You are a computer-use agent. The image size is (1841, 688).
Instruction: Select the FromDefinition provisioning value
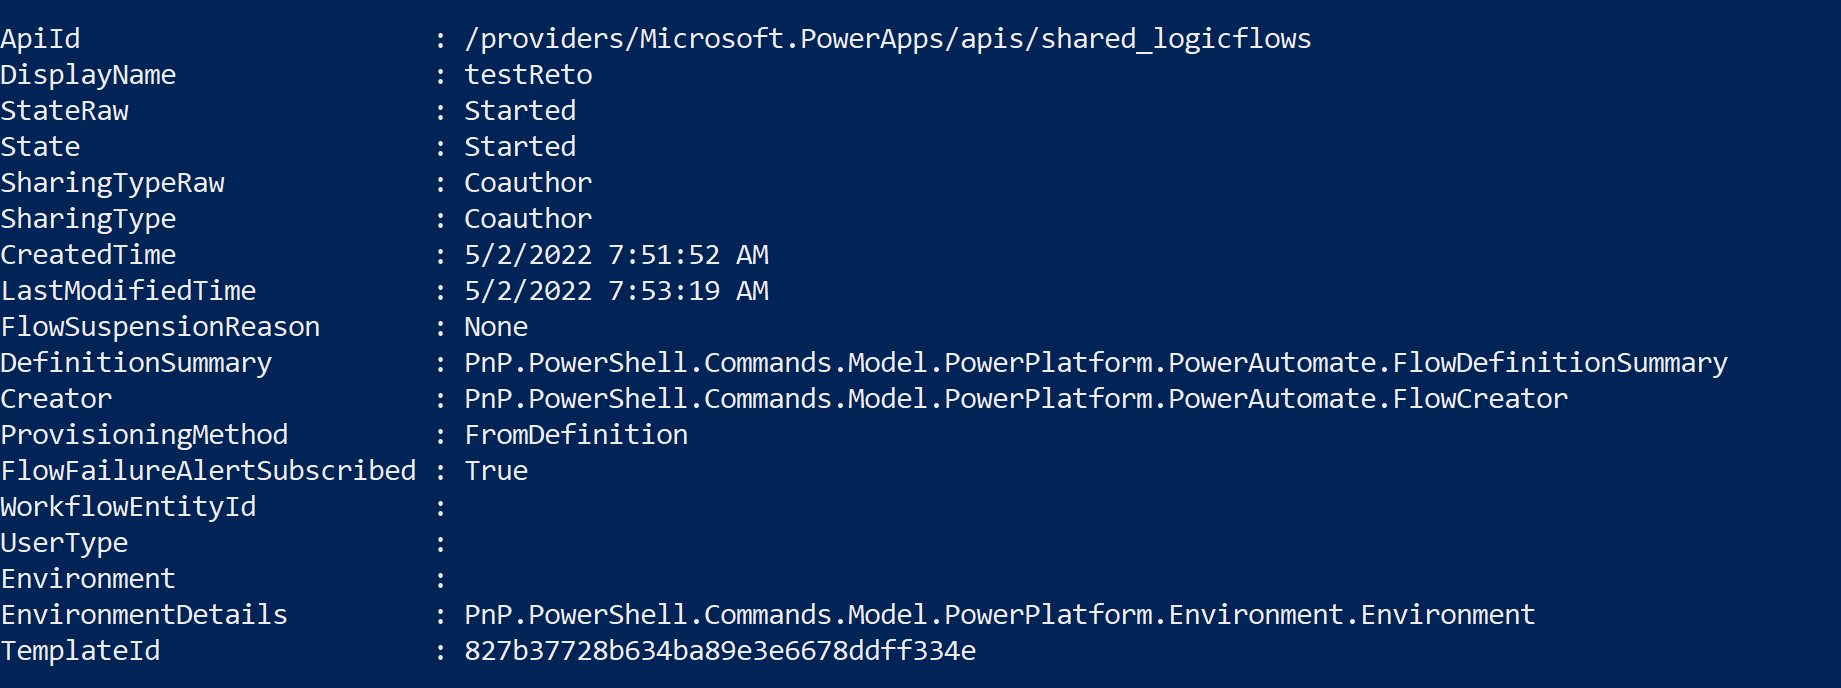point(576,435)
